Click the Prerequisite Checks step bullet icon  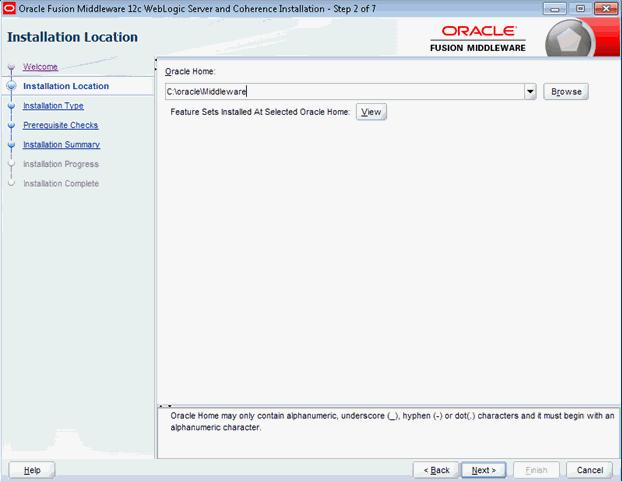[11, 125]
